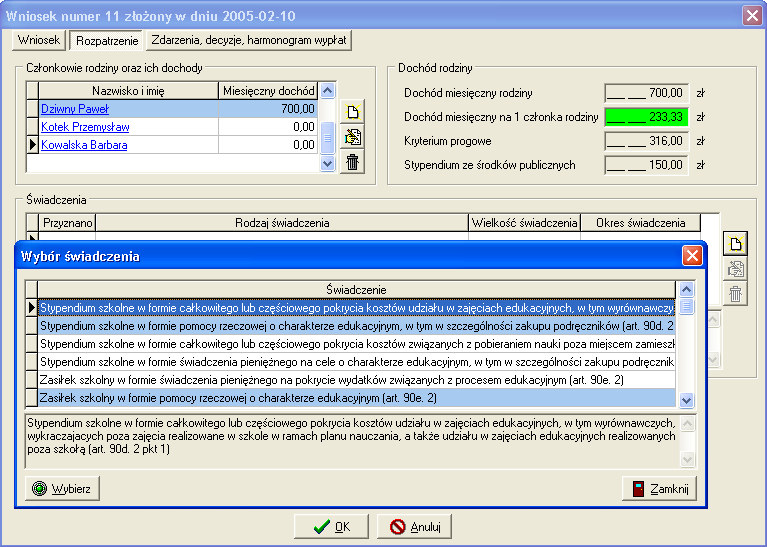Image resolution: width=767 pixels, height=547 pixels.
Task: Click the Okres świadczenia column header
Action: click(x=640, y=223)
